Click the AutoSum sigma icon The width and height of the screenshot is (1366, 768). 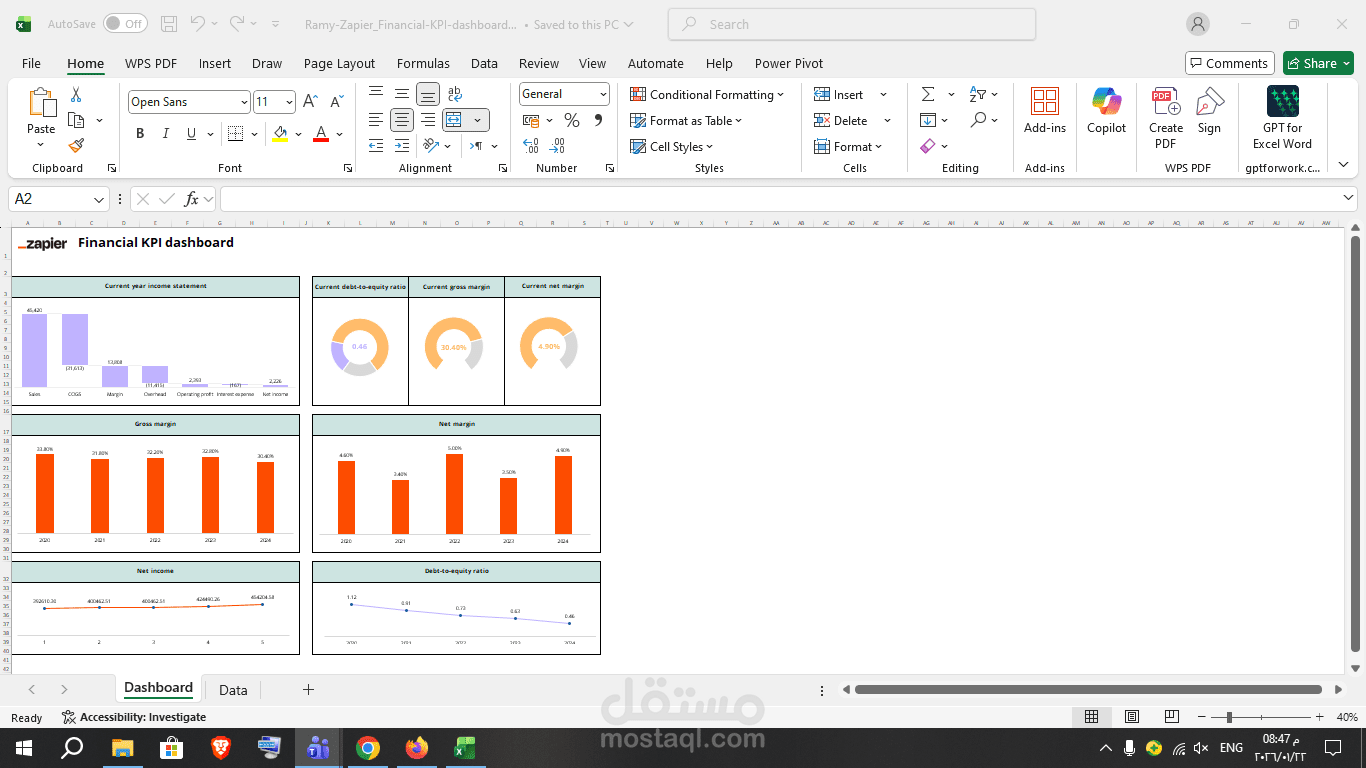click(928, 94)
